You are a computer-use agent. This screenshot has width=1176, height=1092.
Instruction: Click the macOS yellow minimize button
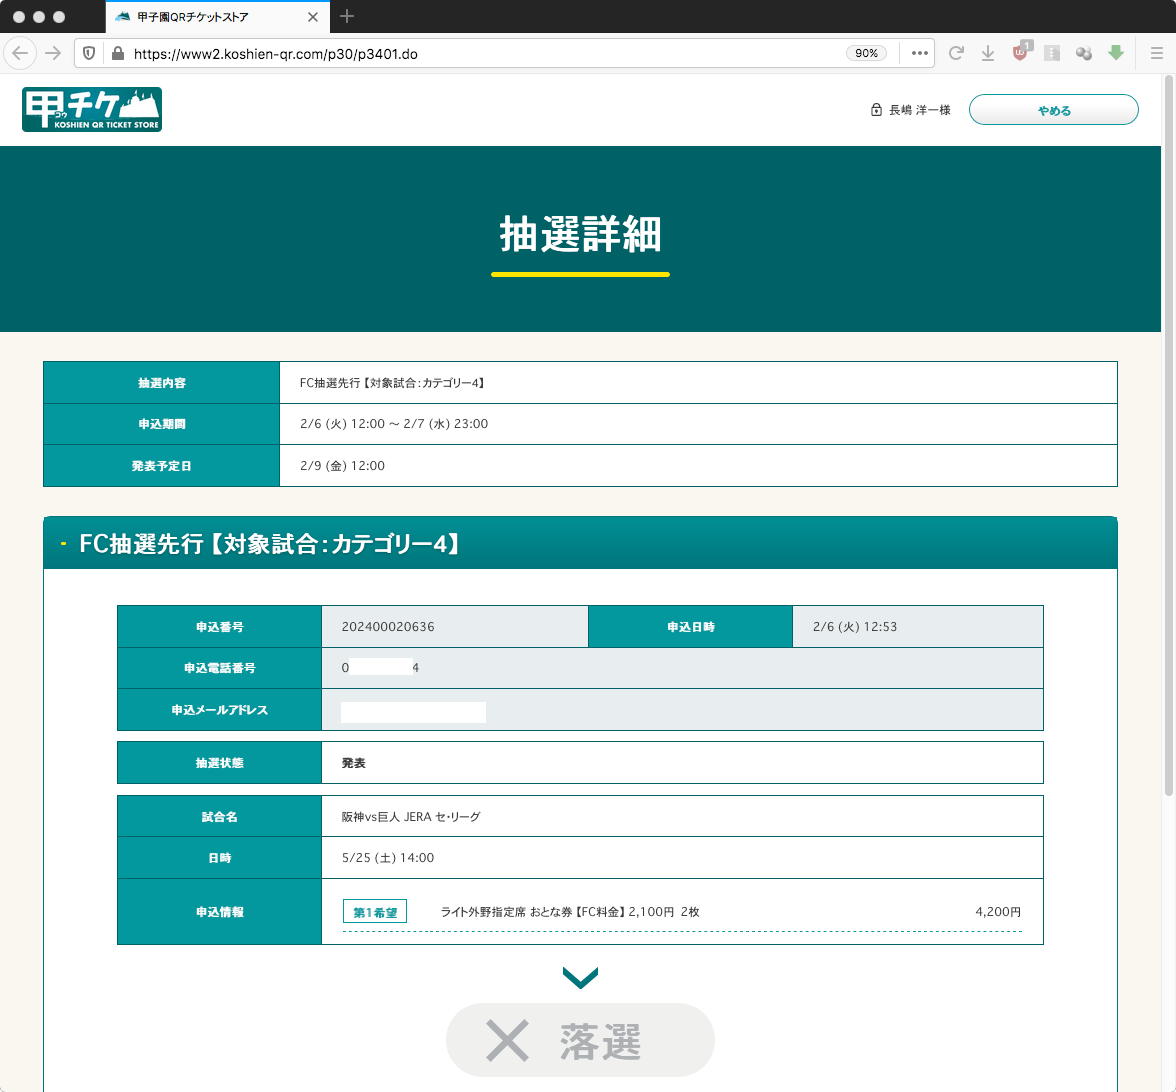39,16
